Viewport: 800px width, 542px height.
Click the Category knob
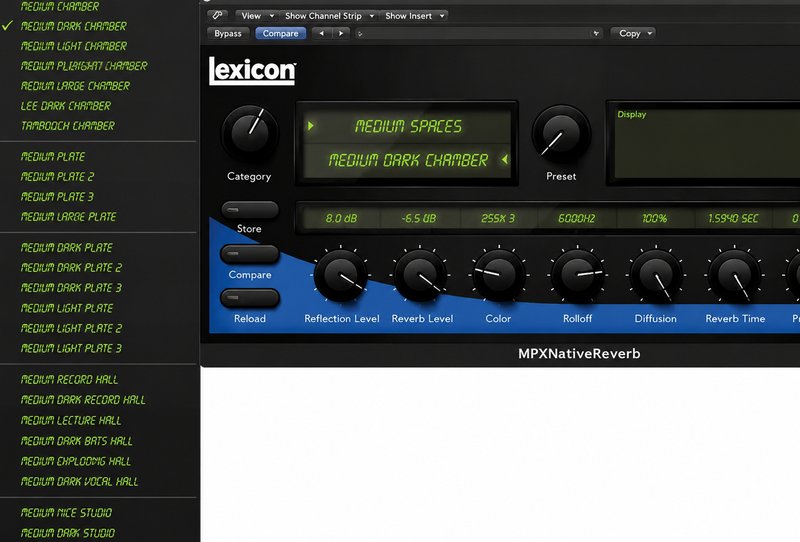click(250, 134)
